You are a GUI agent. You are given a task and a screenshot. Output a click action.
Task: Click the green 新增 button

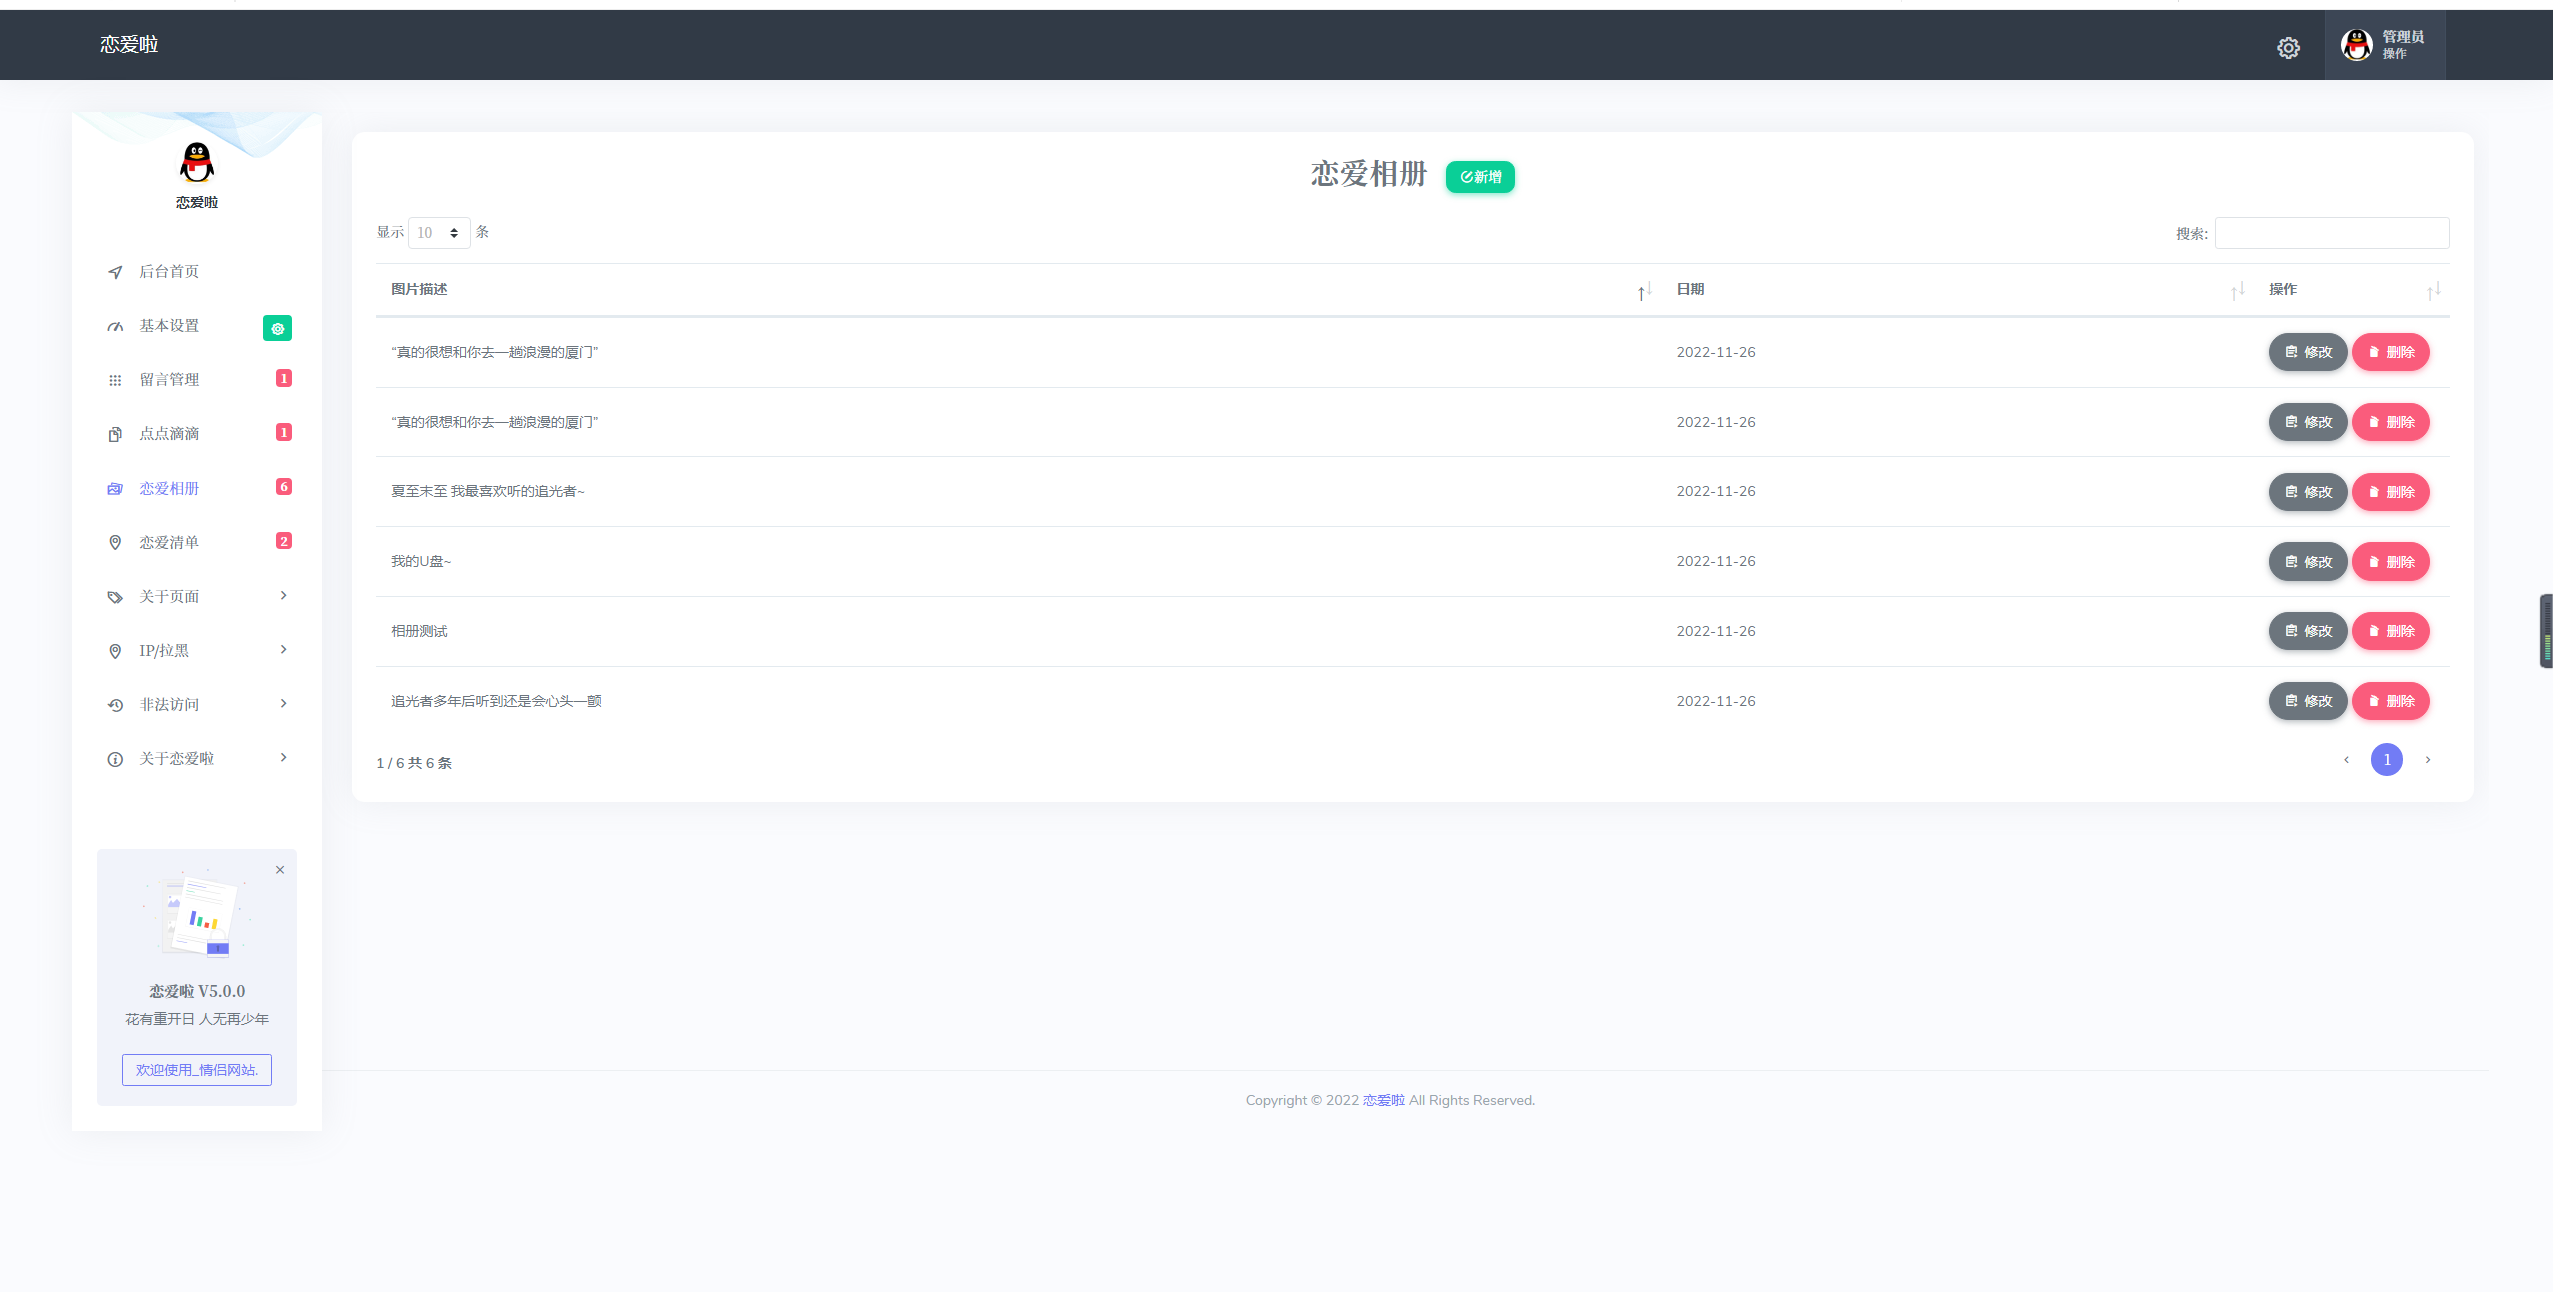pos(1480,177)
